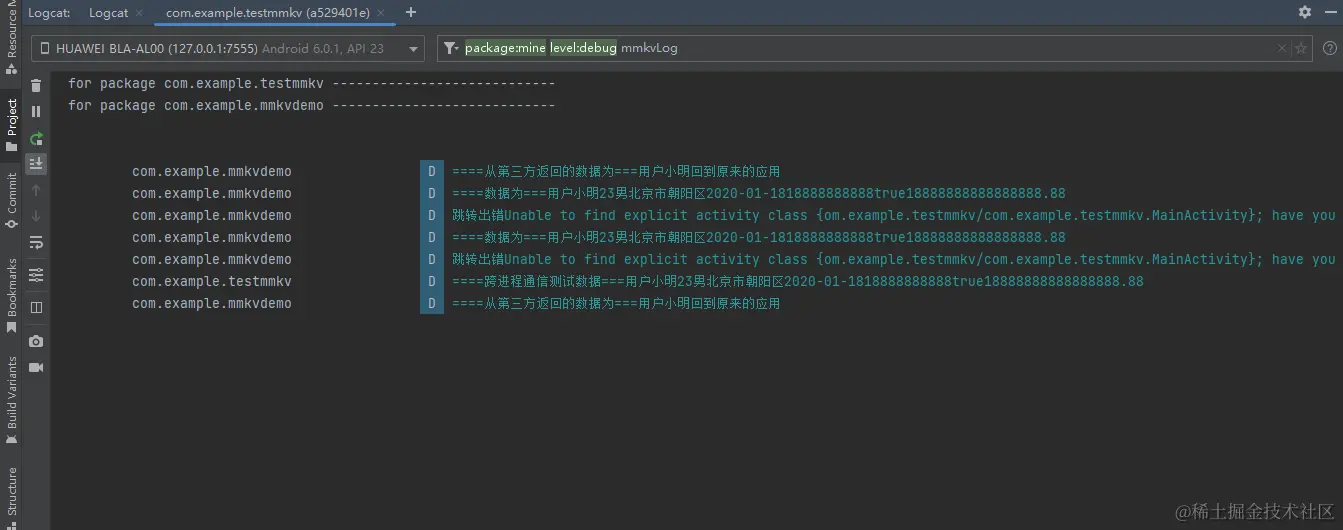
Task: Clear logcat with the trash icon
Action: [36, 85]
